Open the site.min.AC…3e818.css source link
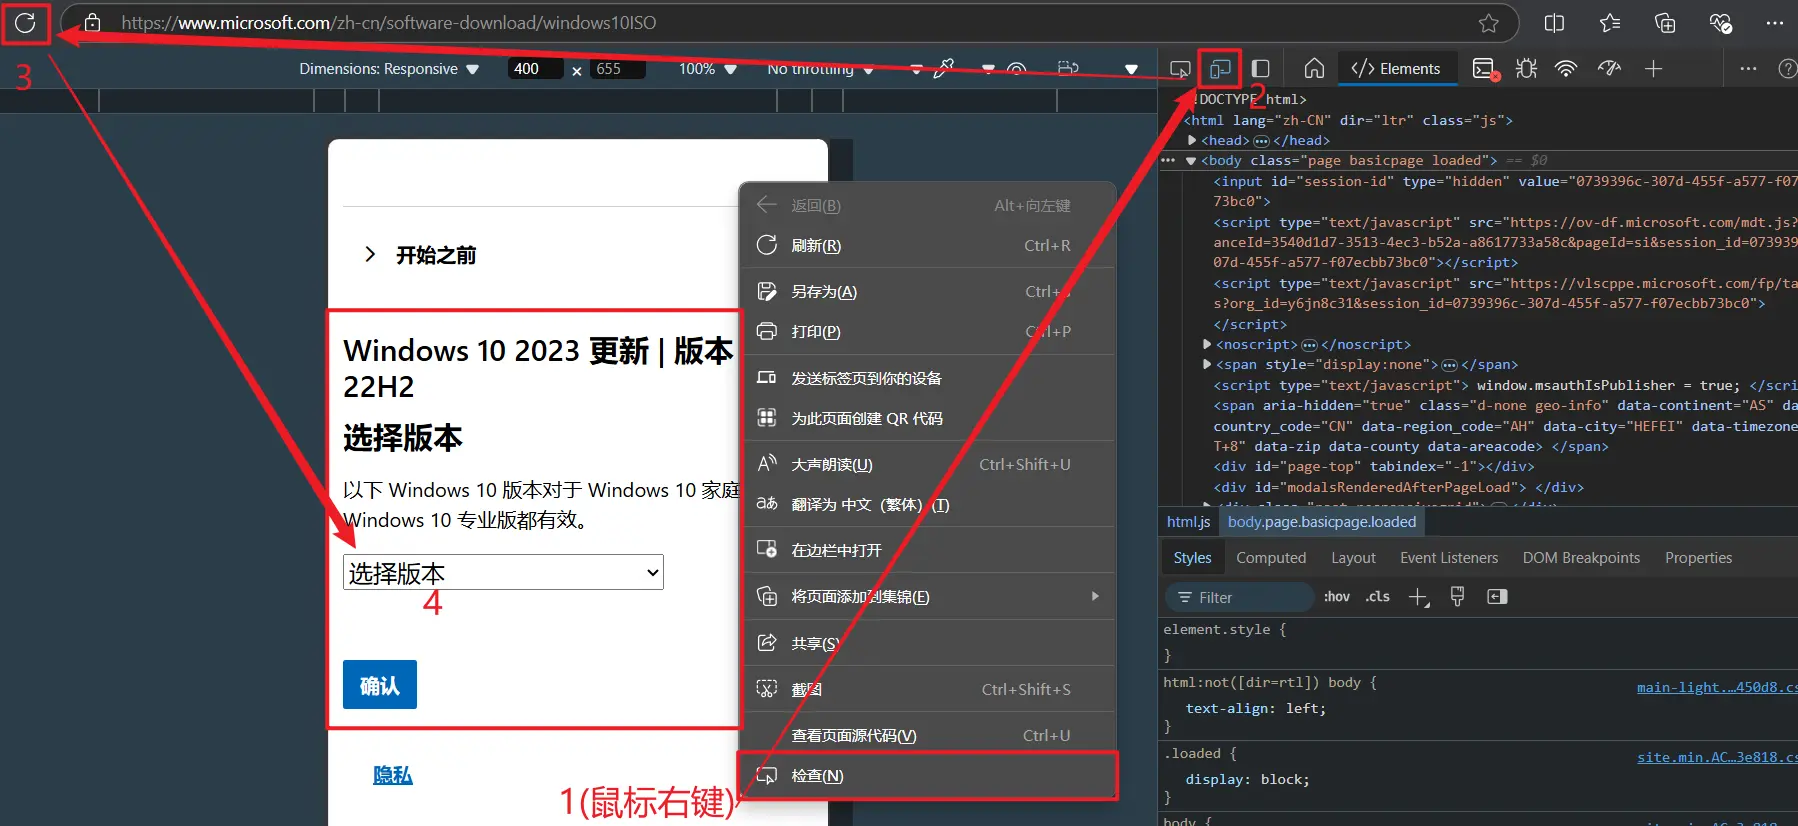This screenshot has height=826, width=1798. [x=1717, y=757]
